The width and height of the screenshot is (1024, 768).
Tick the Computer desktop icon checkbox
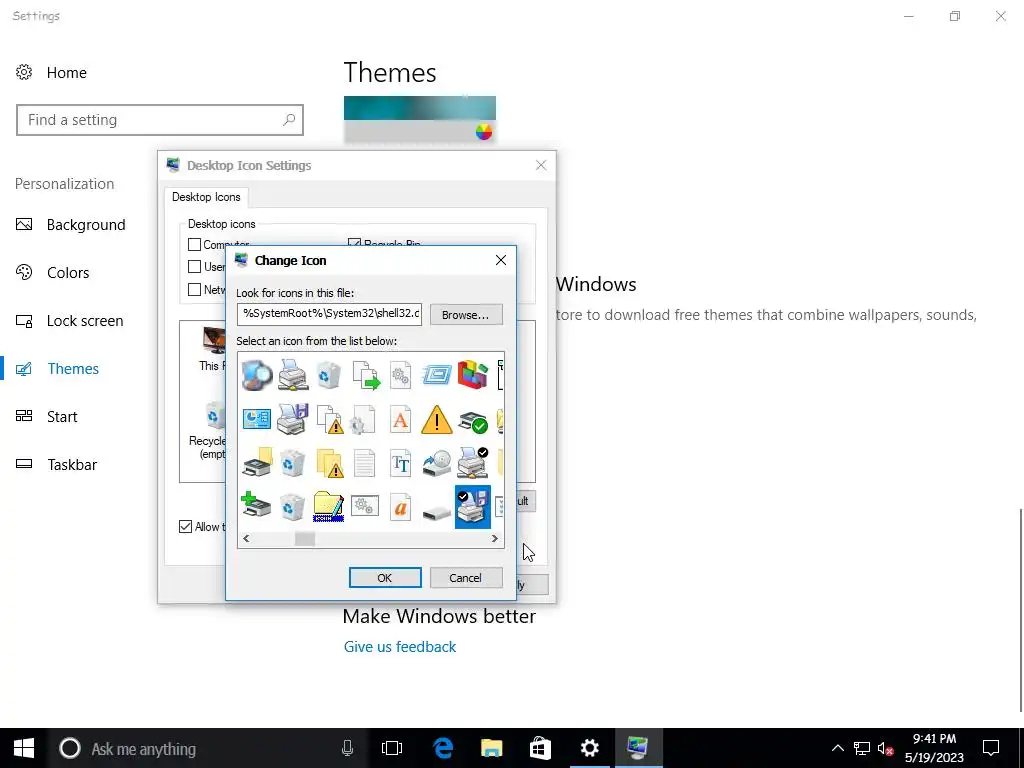[x=194, y=244]
